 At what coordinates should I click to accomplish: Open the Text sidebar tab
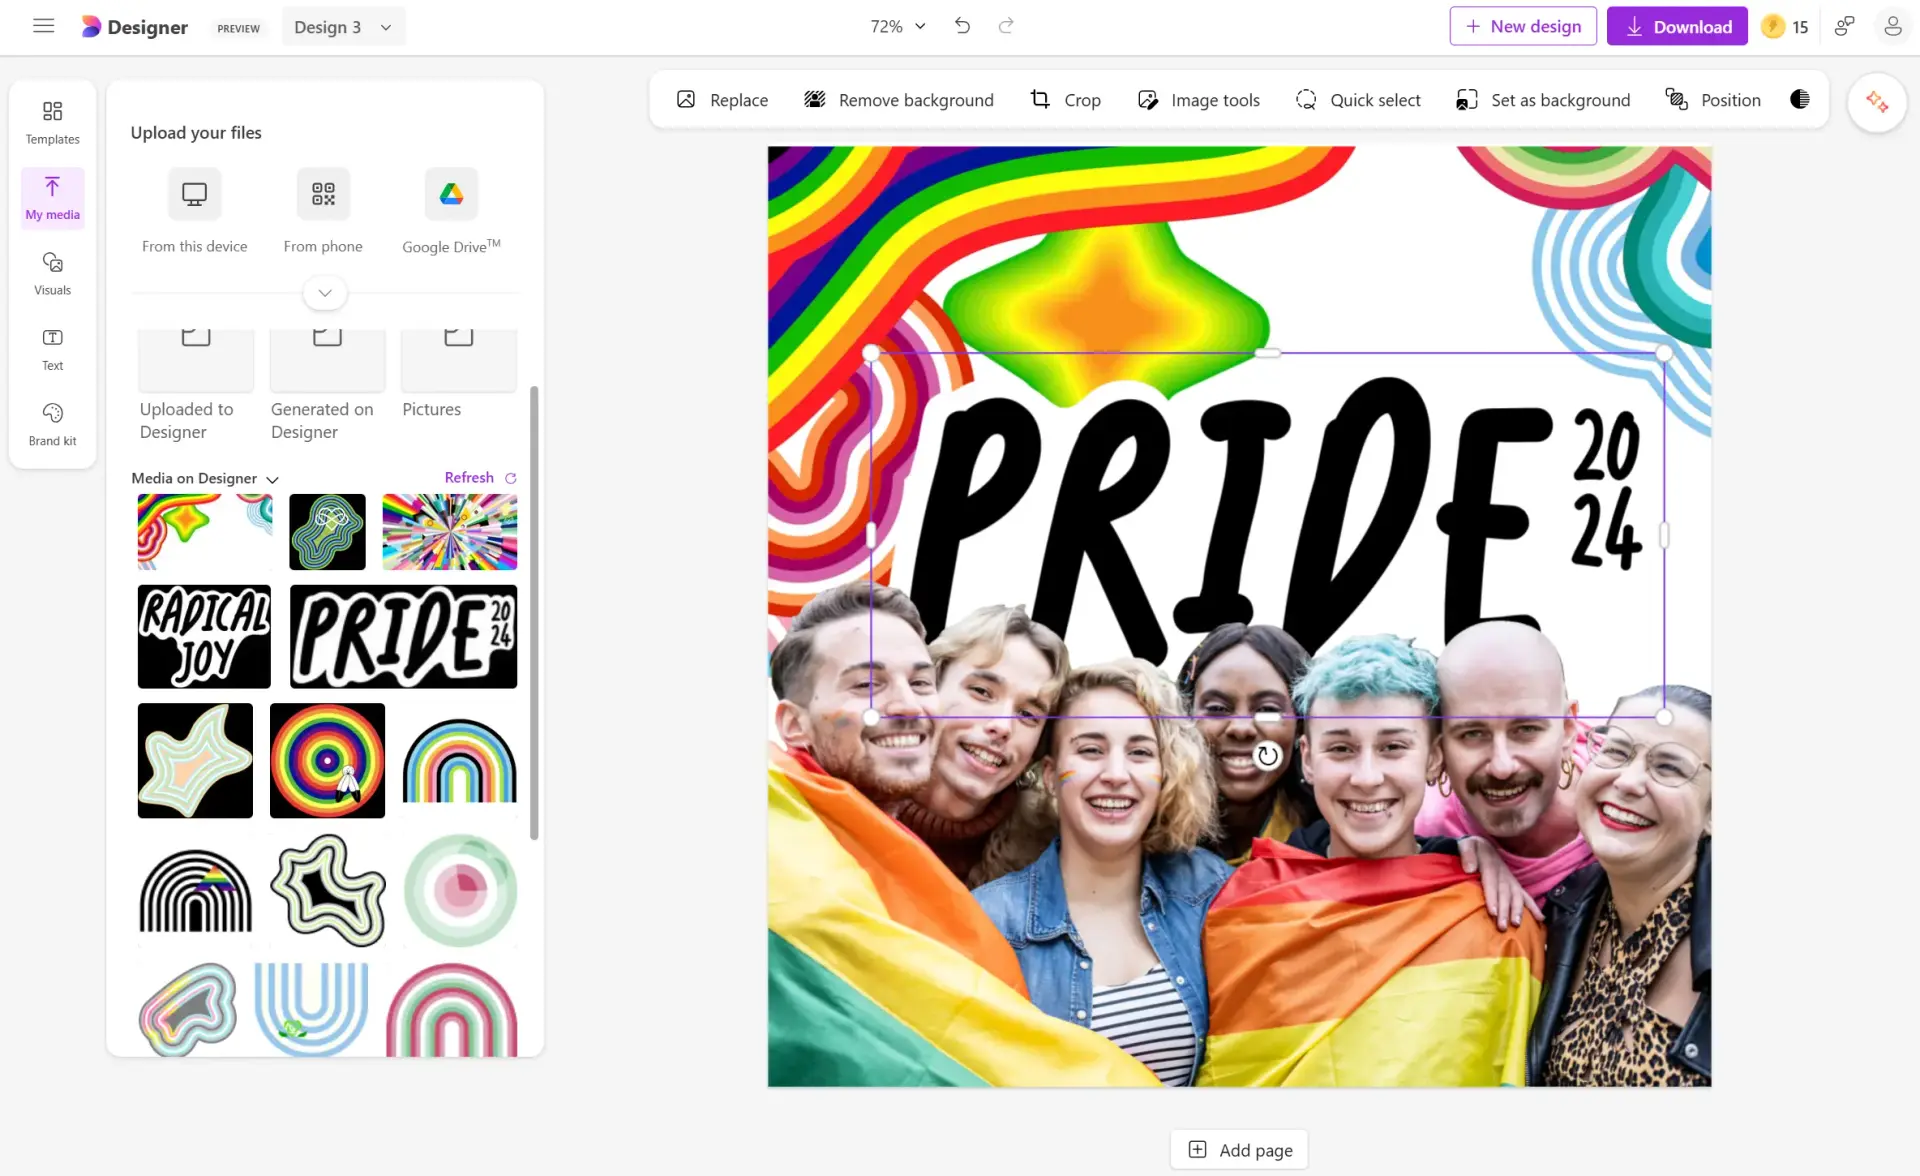click(52, 349)
